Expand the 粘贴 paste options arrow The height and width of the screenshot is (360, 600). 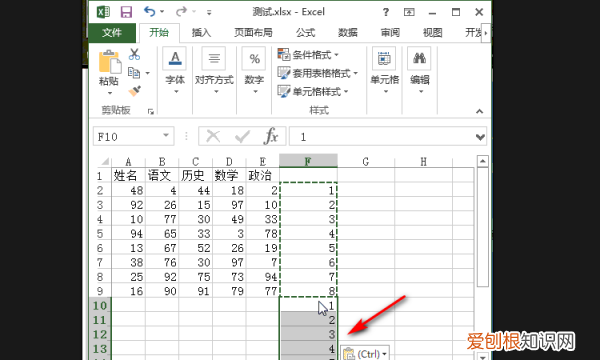click(x=110, y=93)
